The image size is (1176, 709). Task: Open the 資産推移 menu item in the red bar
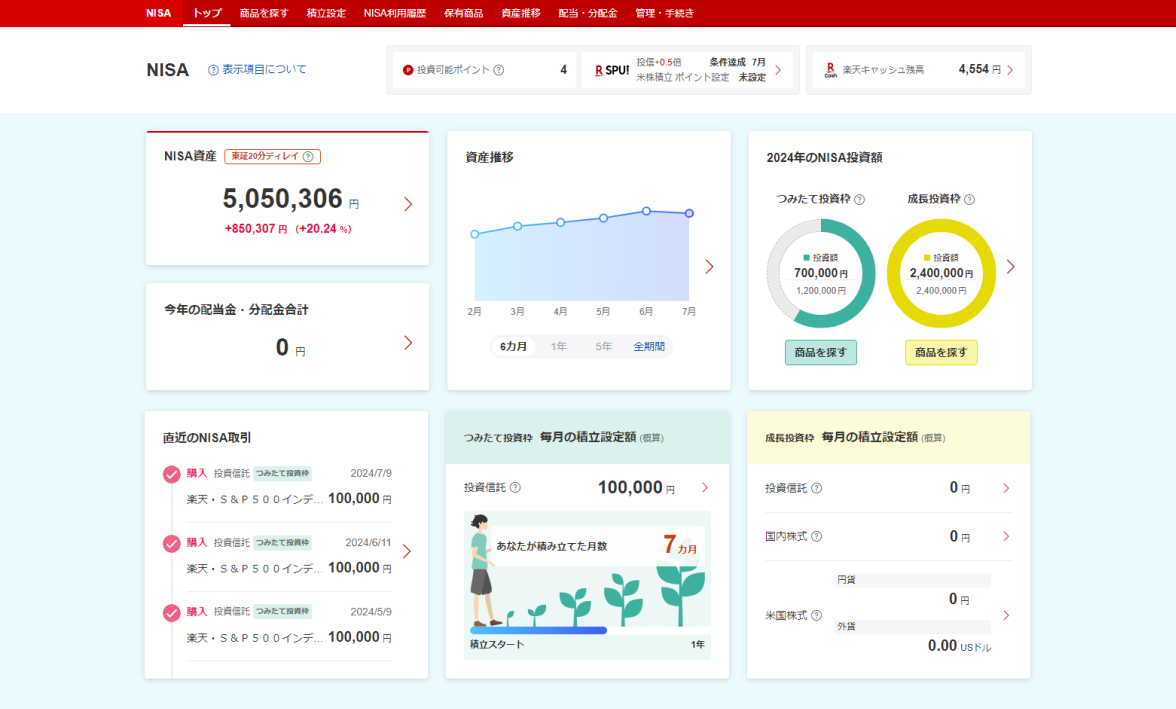pos(520,13)
